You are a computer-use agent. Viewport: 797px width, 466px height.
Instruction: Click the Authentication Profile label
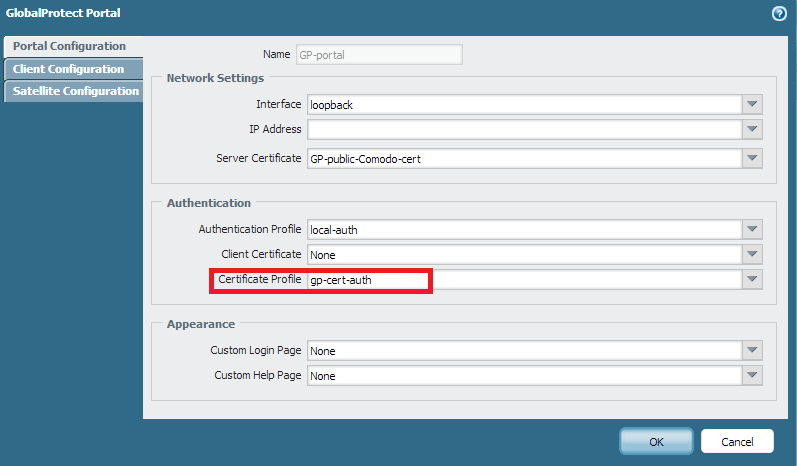coord(250,229)
